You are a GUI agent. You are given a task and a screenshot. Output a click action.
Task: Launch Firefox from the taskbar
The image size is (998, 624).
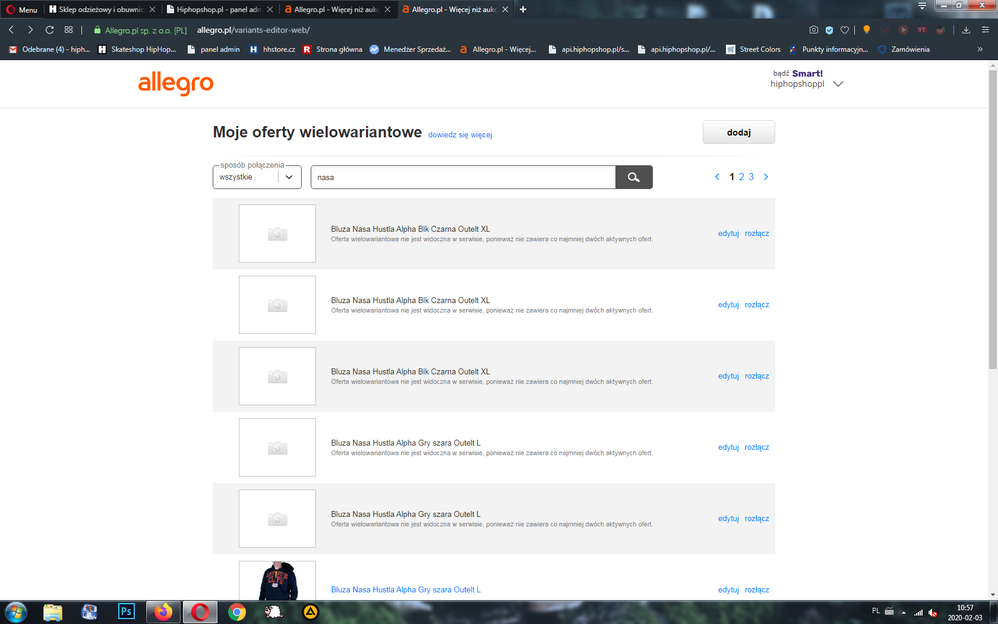(163, 611)
